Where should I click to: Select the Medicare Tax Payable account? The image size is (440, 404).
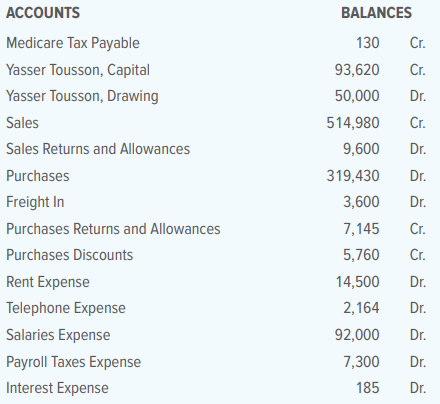73,43
